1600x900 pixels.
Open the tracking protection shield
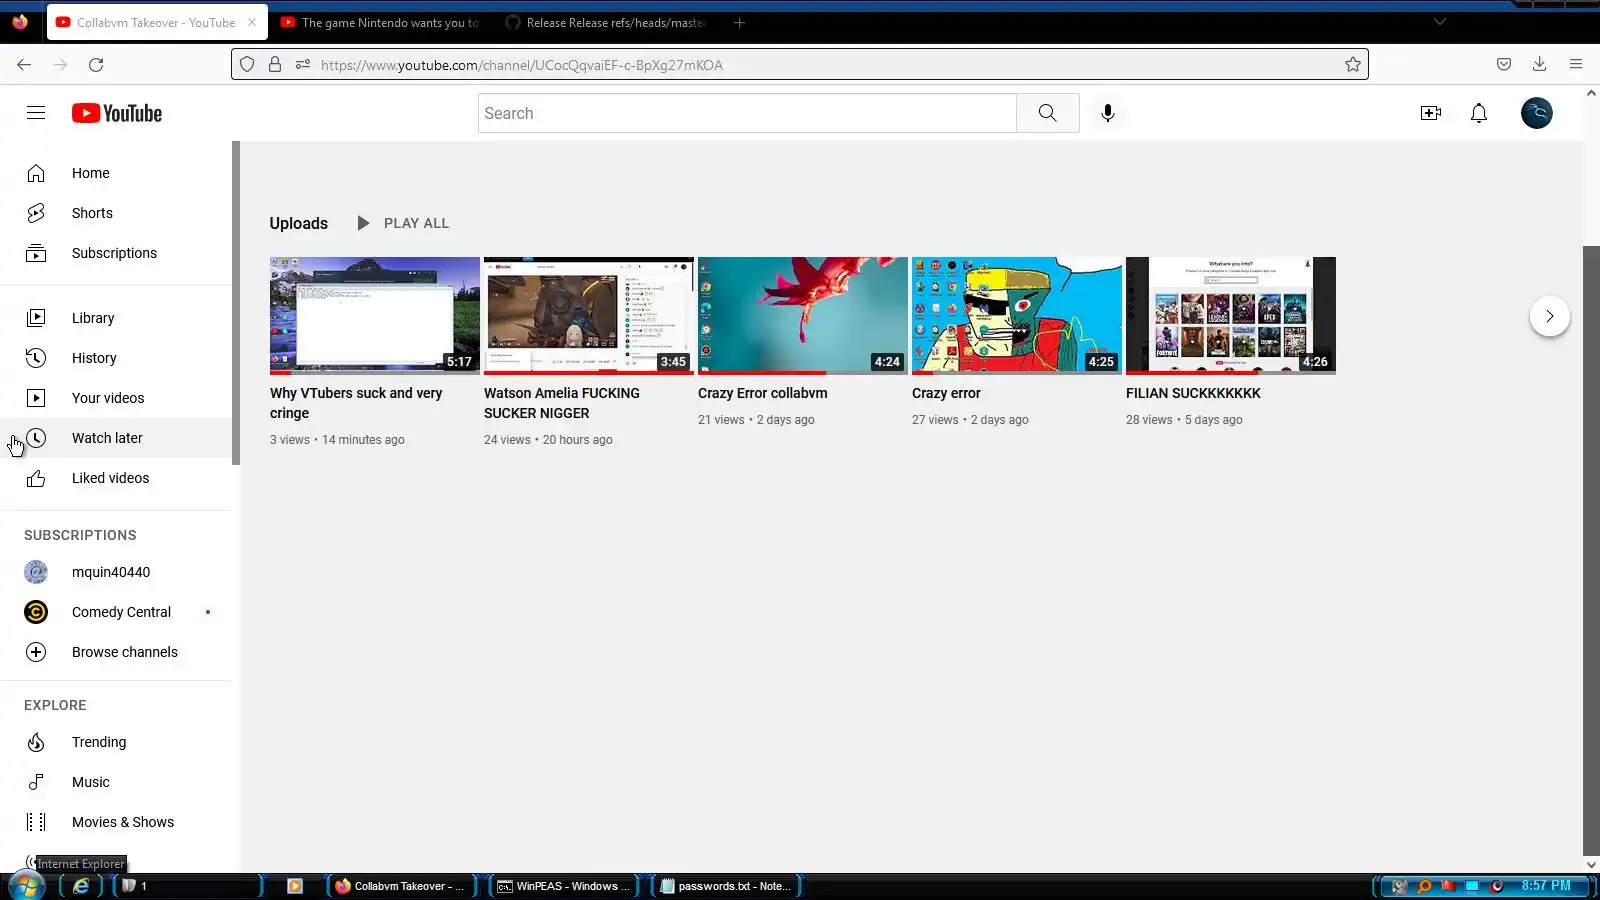pos(247,65)
